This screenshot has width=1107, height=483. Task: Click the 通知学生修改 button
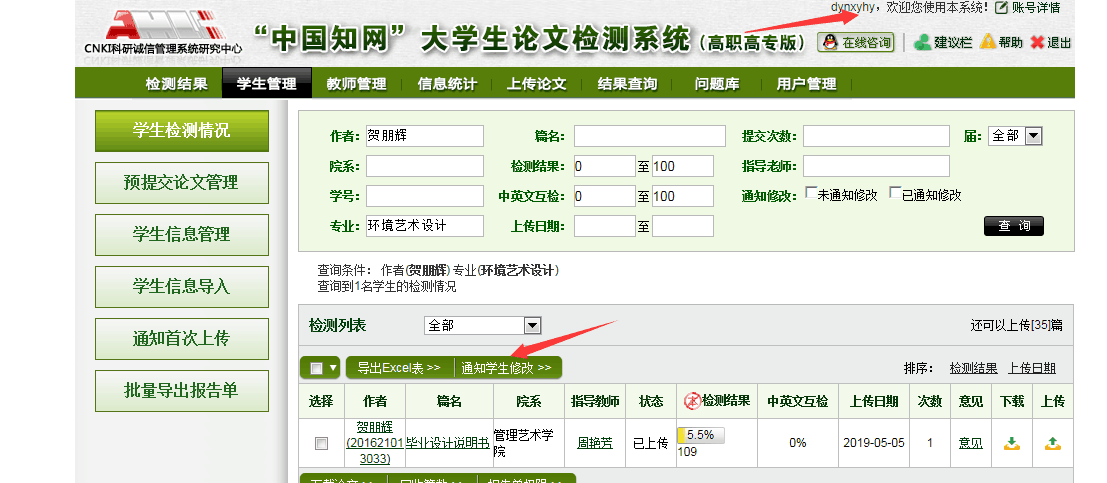tap(506, 368)
